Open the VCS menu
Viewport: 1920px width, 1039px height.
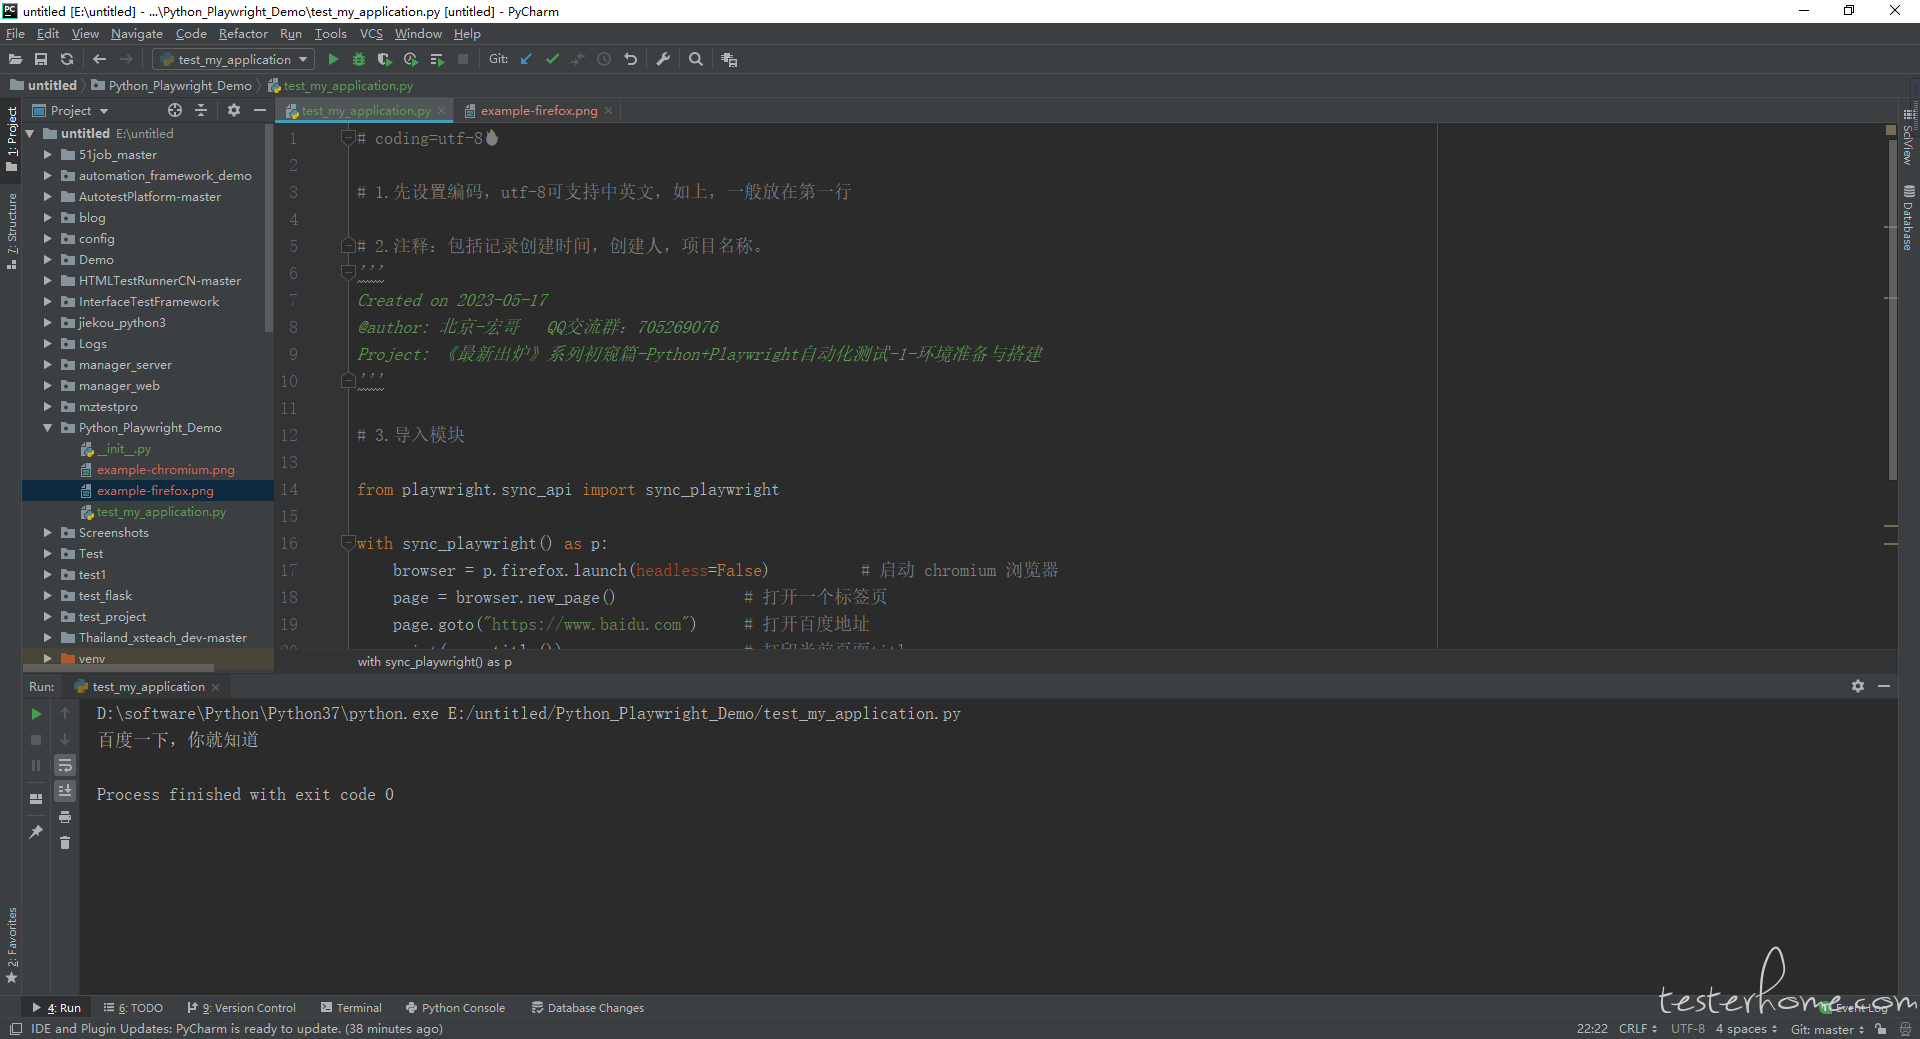371,34
